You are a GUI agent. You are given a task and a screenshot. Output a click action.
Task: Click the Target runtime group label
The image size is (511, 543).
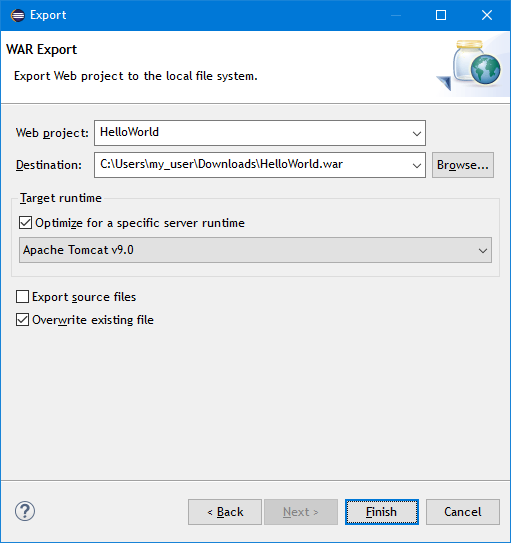pos(61,198)
